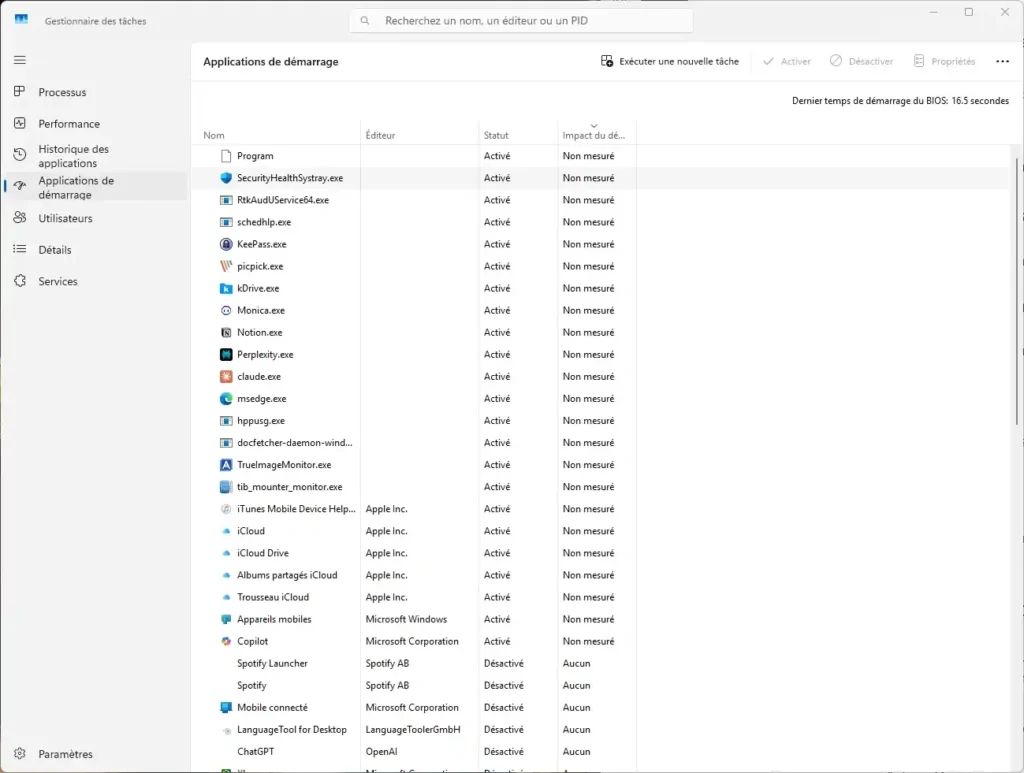
Task: Open the Processus tab
Action: (x=95, y=92)
